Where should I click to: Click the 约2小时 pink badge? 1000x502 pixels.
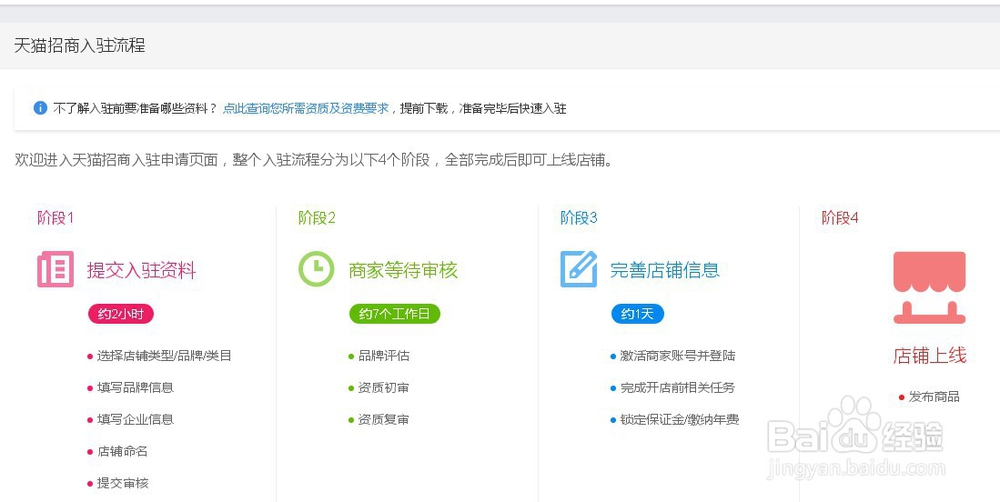click(x=121, y=314)
